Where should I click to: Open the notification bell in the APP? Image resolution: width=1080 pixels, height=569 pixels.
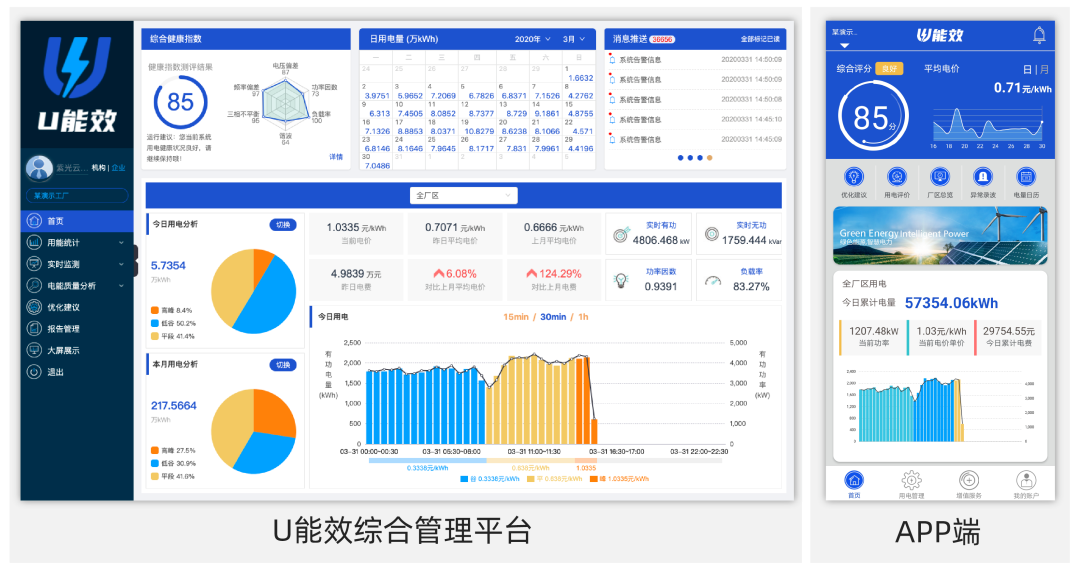pos(1039,35)
